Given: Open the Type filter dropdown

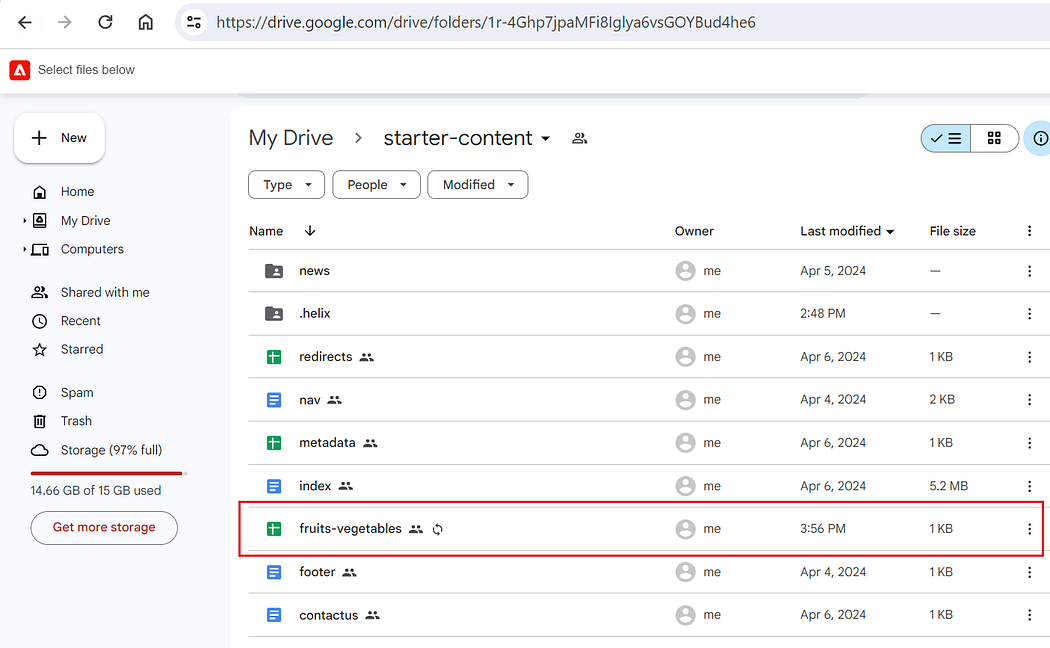Looking at the screenshot, I should coord(287,185).
